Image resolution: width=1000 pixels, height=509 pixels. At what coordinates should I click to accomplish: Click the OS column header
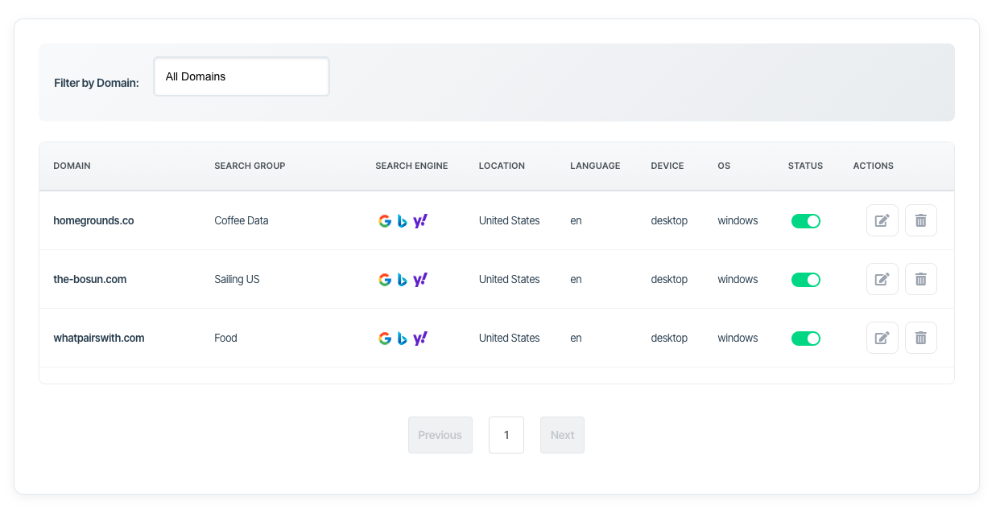(724, 166)
